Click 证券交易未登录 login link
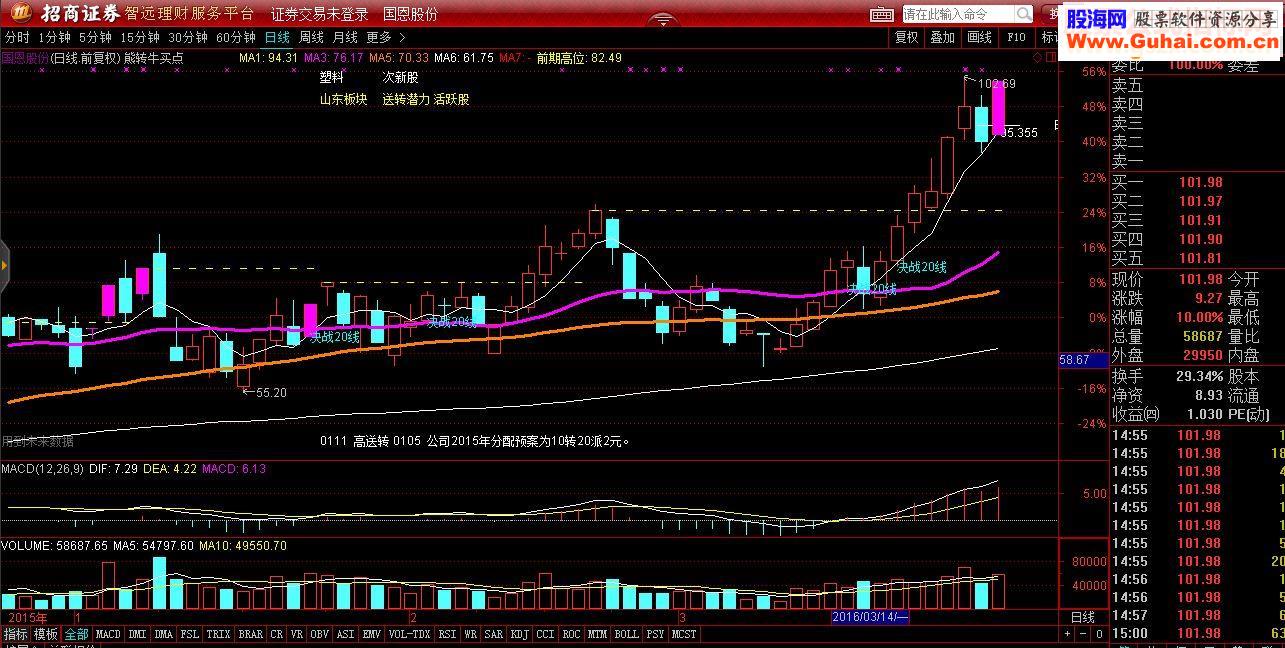 (x=319, y=14)
